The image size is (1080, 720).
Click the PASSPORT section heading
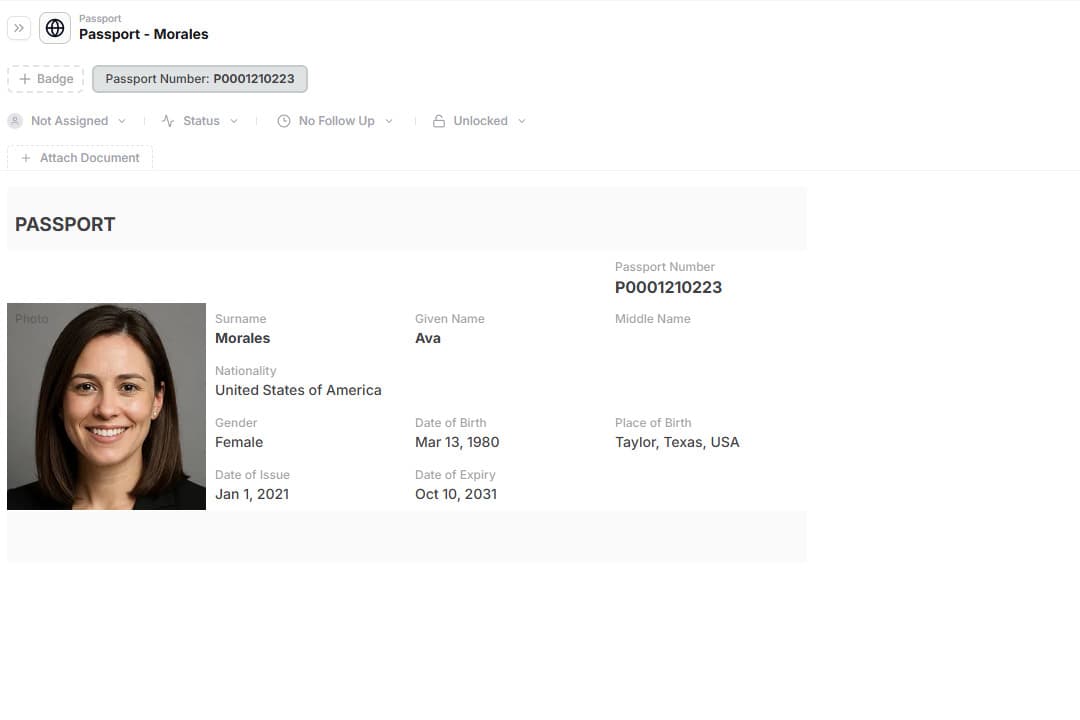click(65, 225)
